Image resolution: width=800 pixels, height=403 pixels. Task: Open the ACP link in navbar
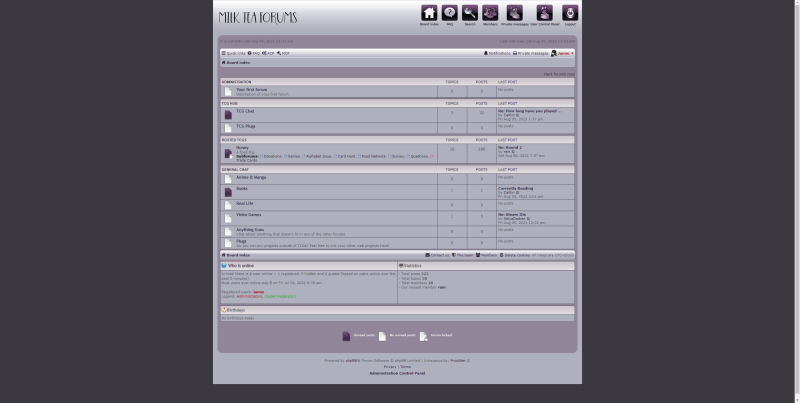pos(268,53)
